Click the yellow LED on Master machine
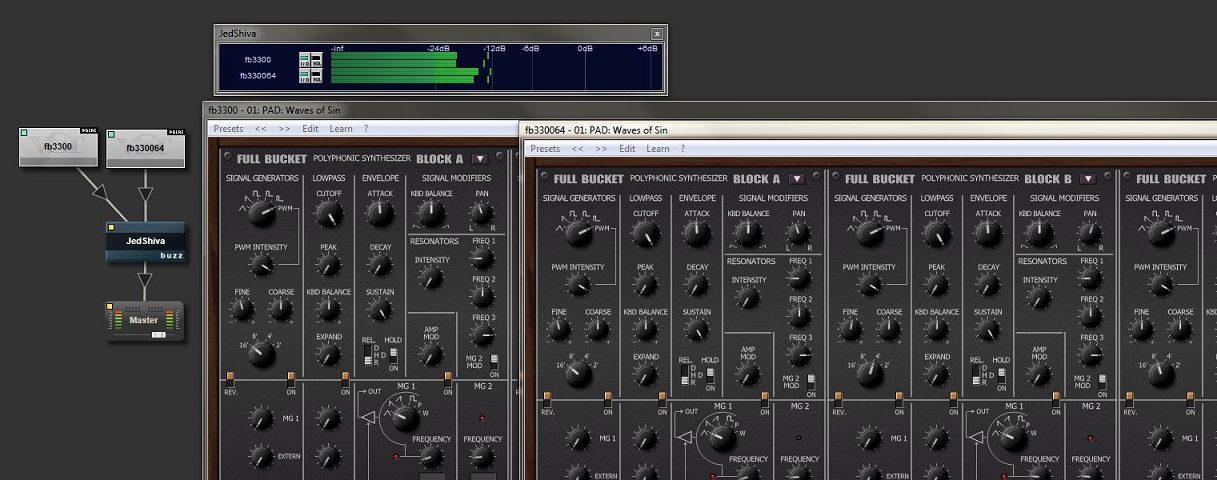1217x480 pixels. coord(112,306)
